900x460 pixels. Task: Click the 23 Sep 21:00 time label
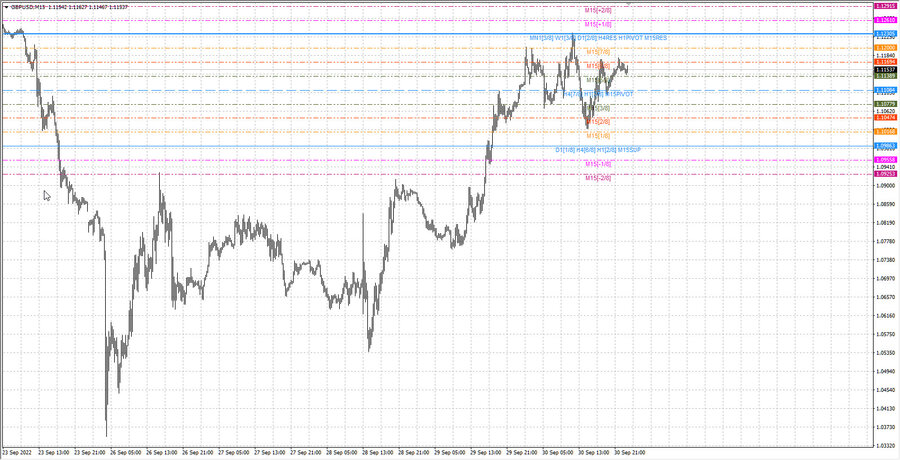90,453
